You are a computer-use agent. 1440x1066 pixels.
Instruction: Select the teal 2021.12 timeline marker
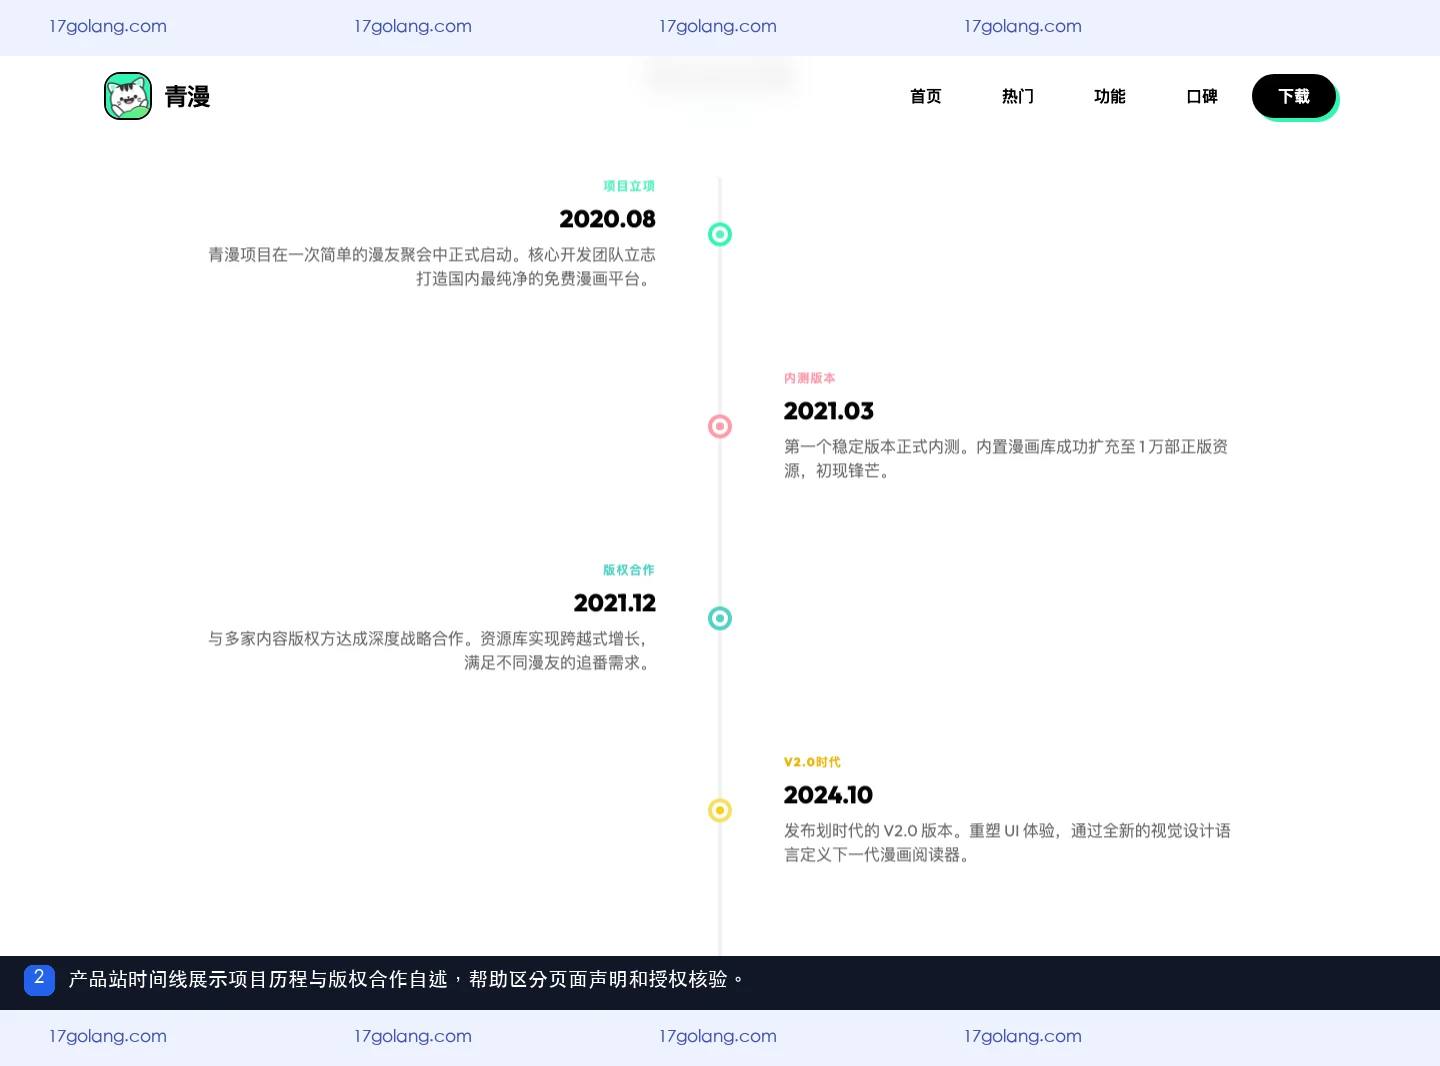tap(720, 618)
